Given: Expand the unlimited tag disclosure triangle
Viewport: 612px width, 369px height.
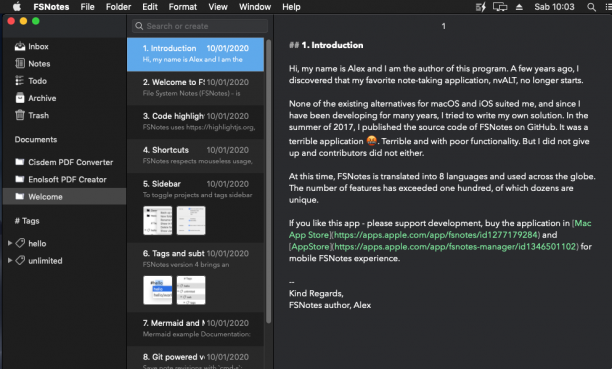Looking at the screenshot, I should [x=10, y=260].
